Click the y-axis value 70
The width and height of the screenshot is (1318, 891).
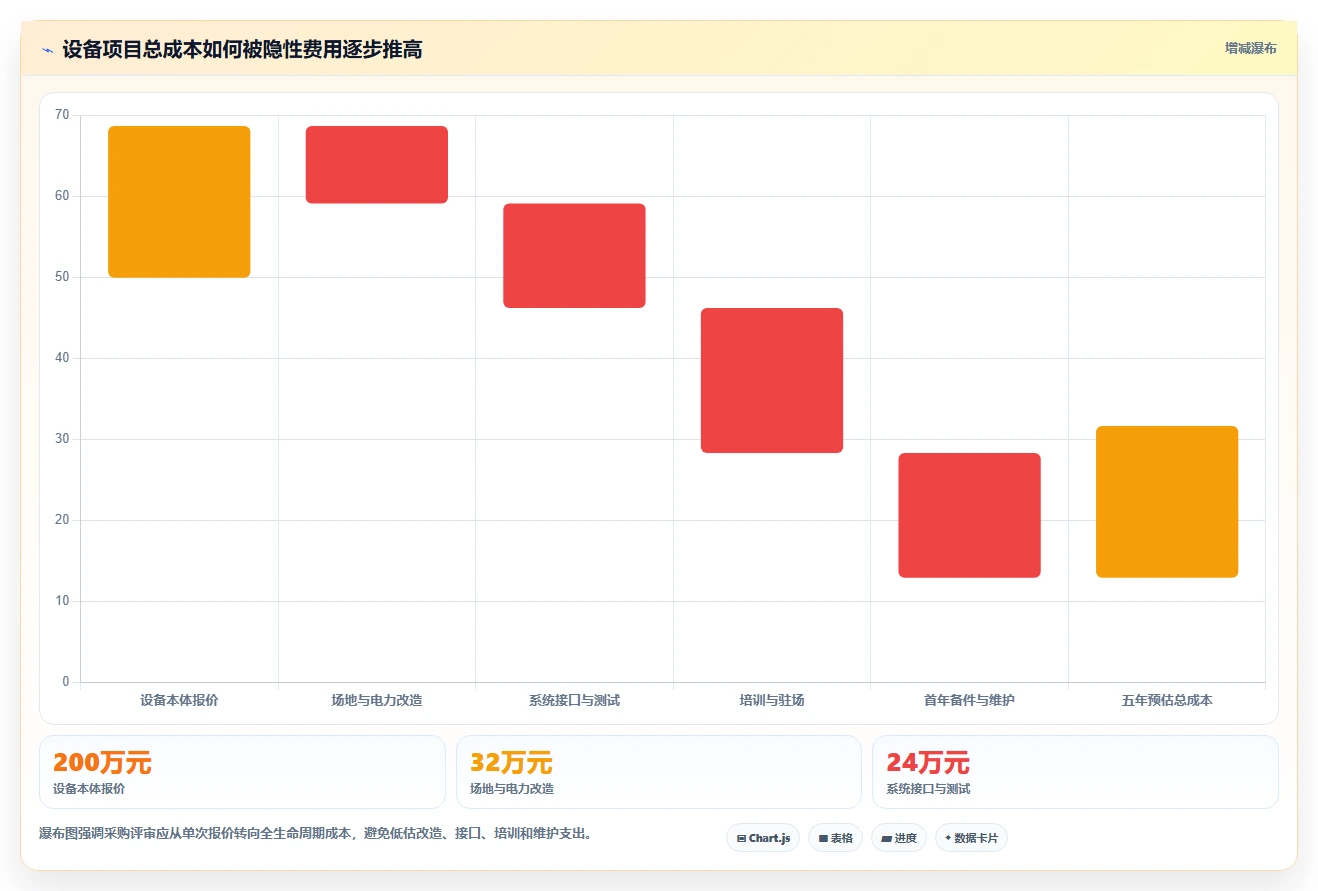[62, 115]
